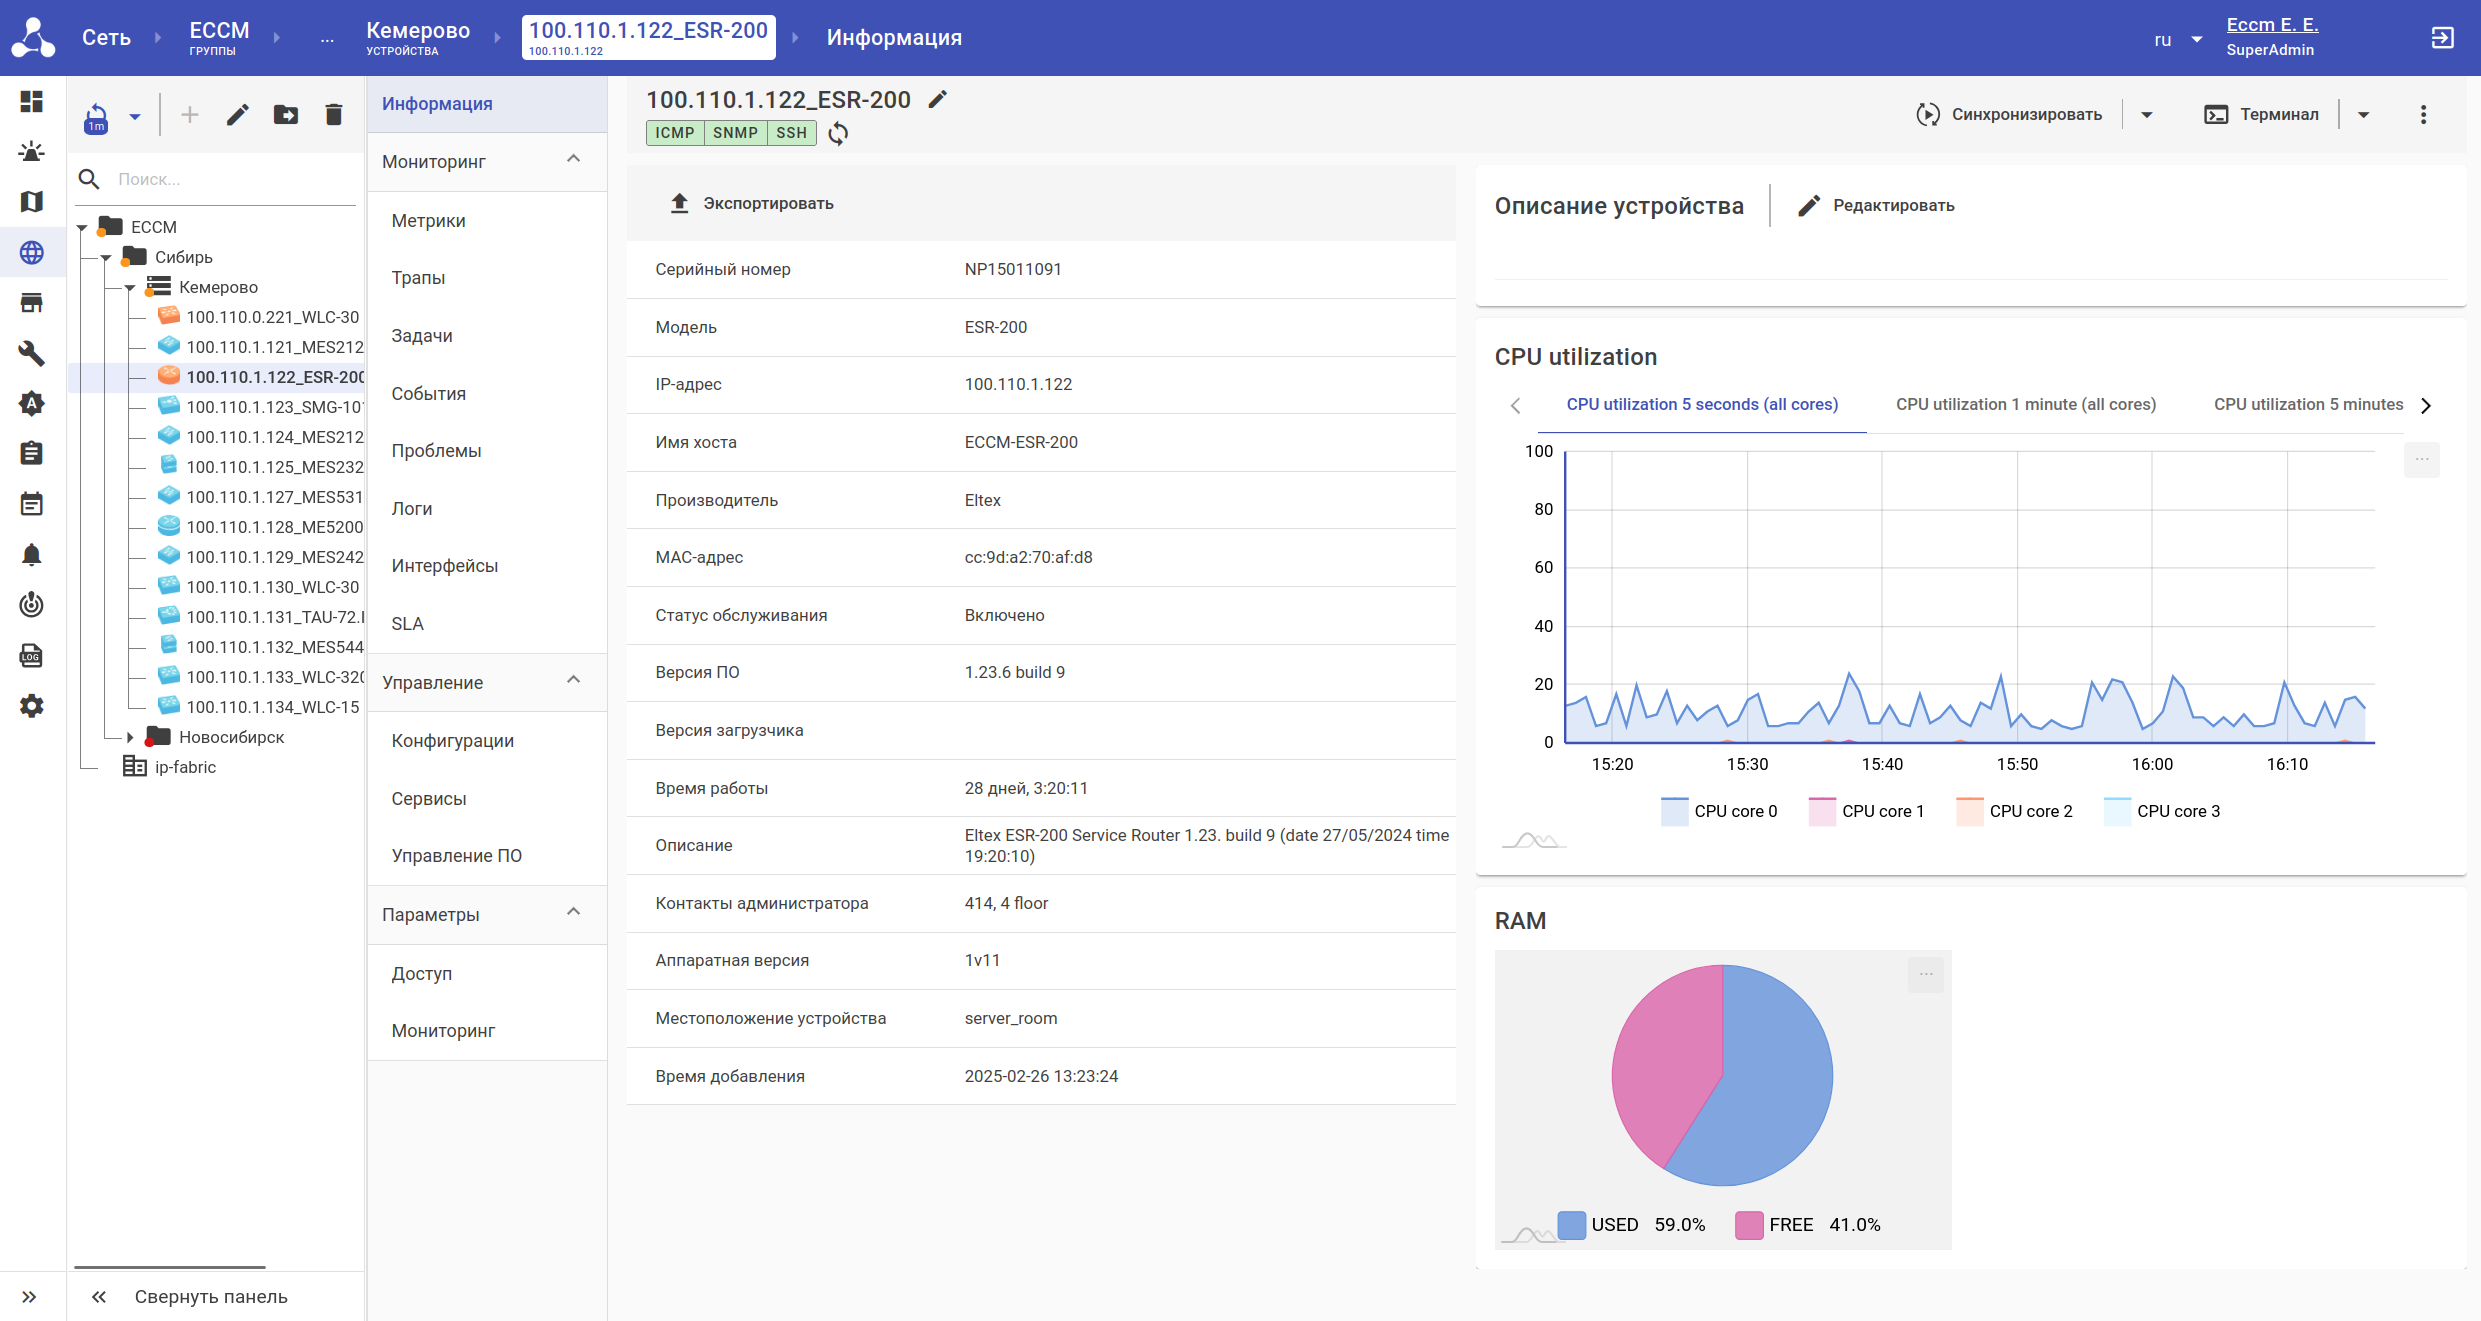2481x1321 pixels.
Task: Click the Экспортировать button
Action: [751, 203]
